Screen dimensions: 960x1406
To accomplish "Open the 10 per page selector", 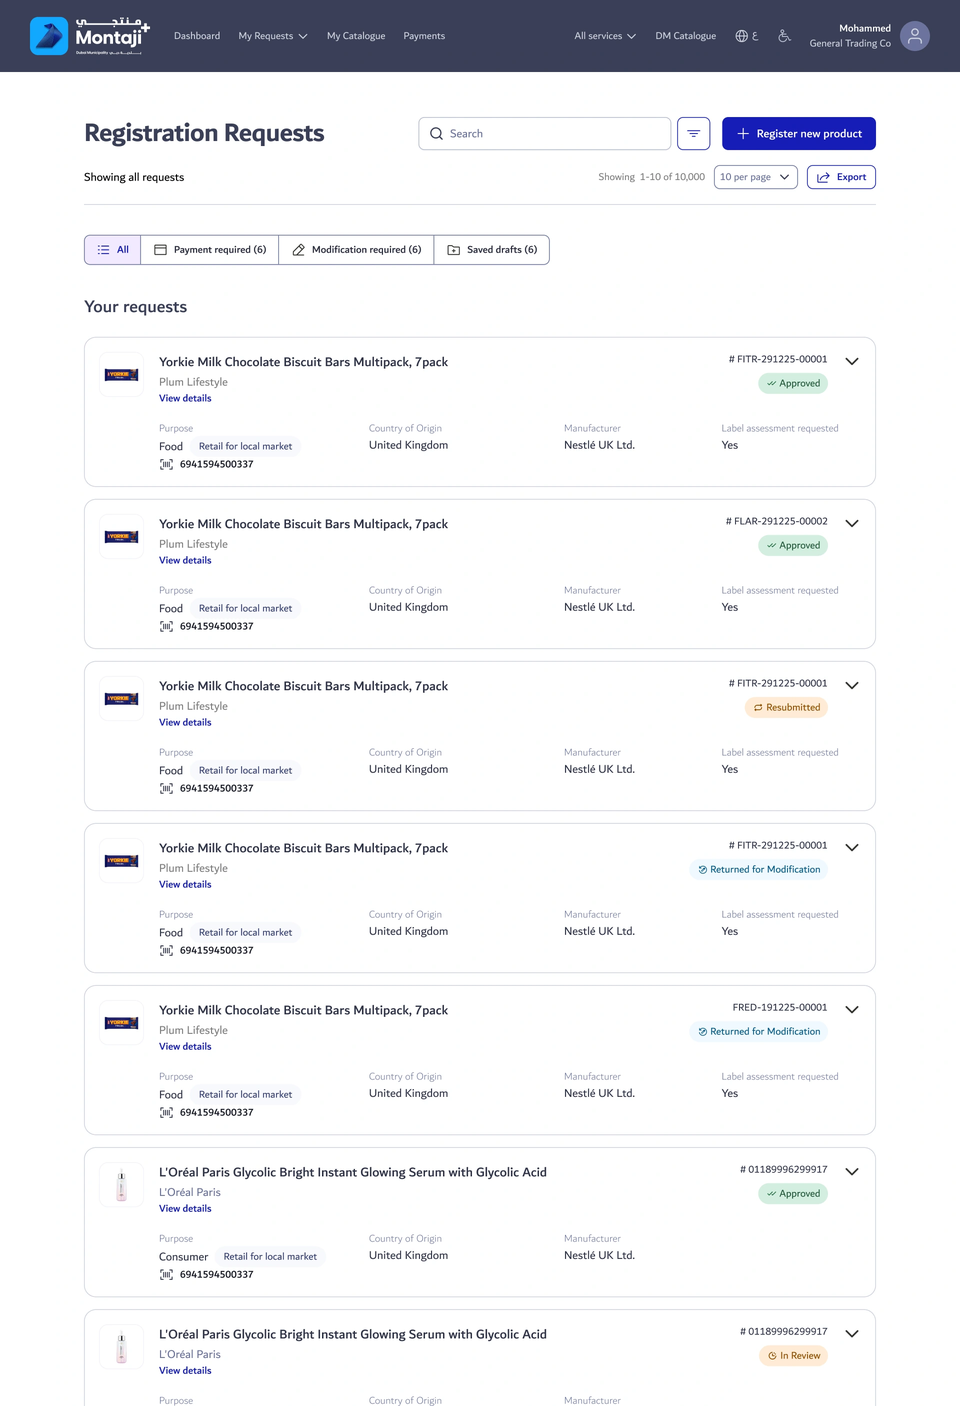I will pos(756,177).
